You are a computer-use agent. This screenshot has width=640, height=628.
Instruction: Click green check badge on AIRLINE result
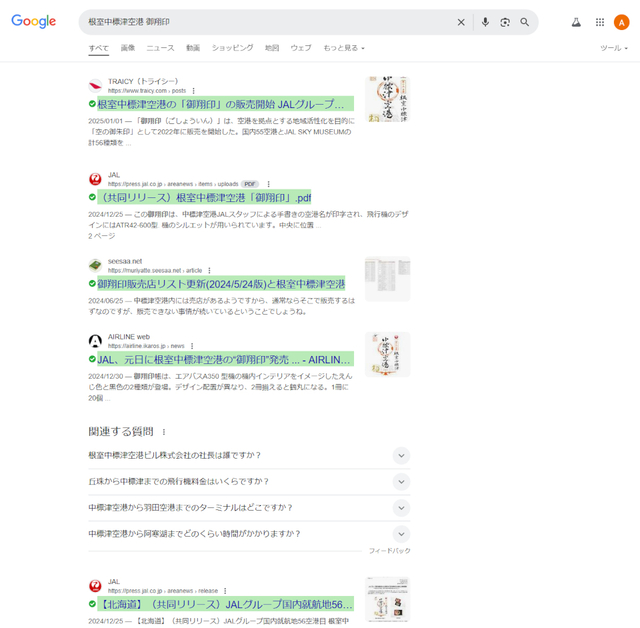pyautogui.click(x=92, y=359)
